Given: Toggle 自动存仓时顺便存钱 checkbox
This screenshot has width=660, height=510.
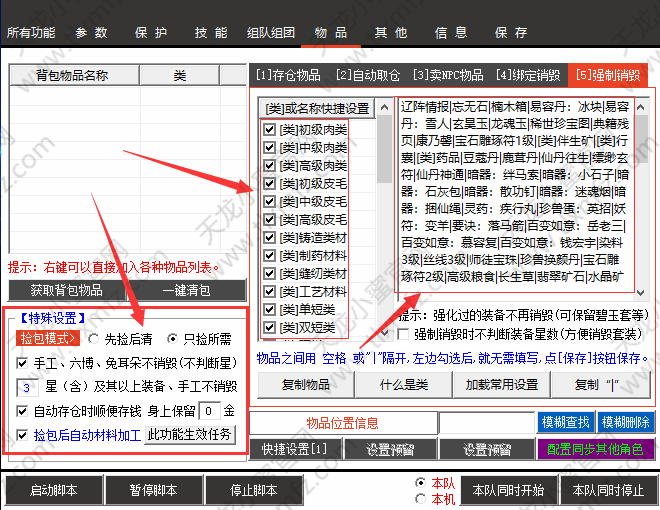Looking at the screenshot, I should 22,411.
